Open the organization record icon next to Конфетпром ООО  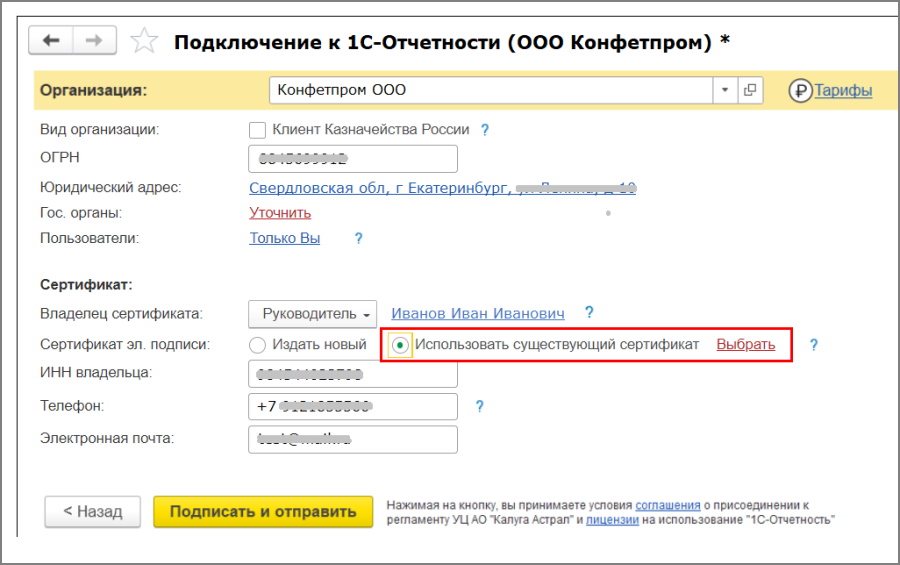750,90
